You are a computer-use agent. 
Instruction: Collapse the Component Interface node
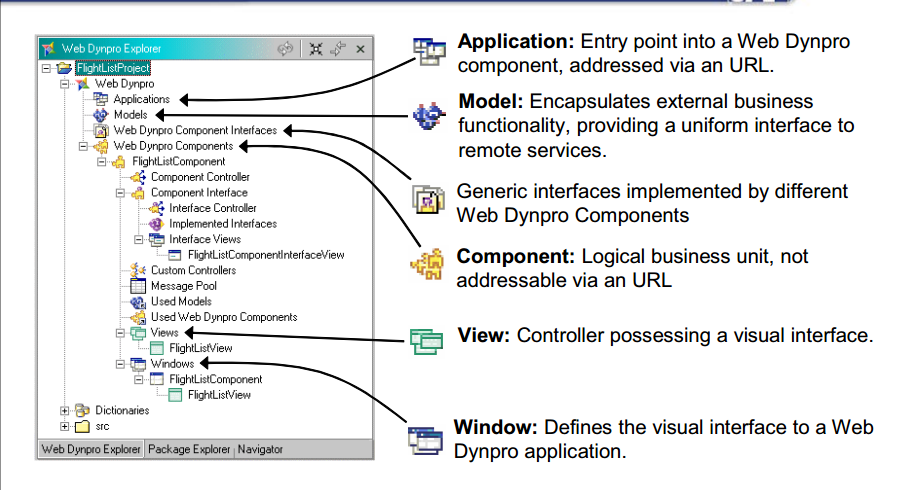(x=120, y=193)
